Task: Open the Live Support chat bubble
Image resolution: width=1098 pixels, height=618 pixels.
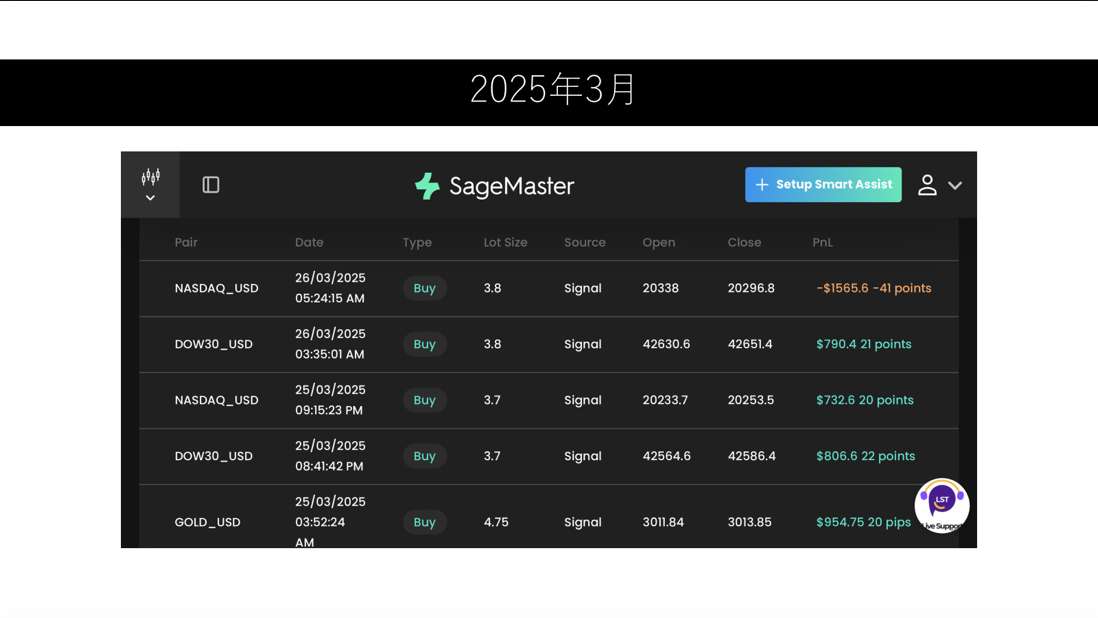Action: coord(941,505)
